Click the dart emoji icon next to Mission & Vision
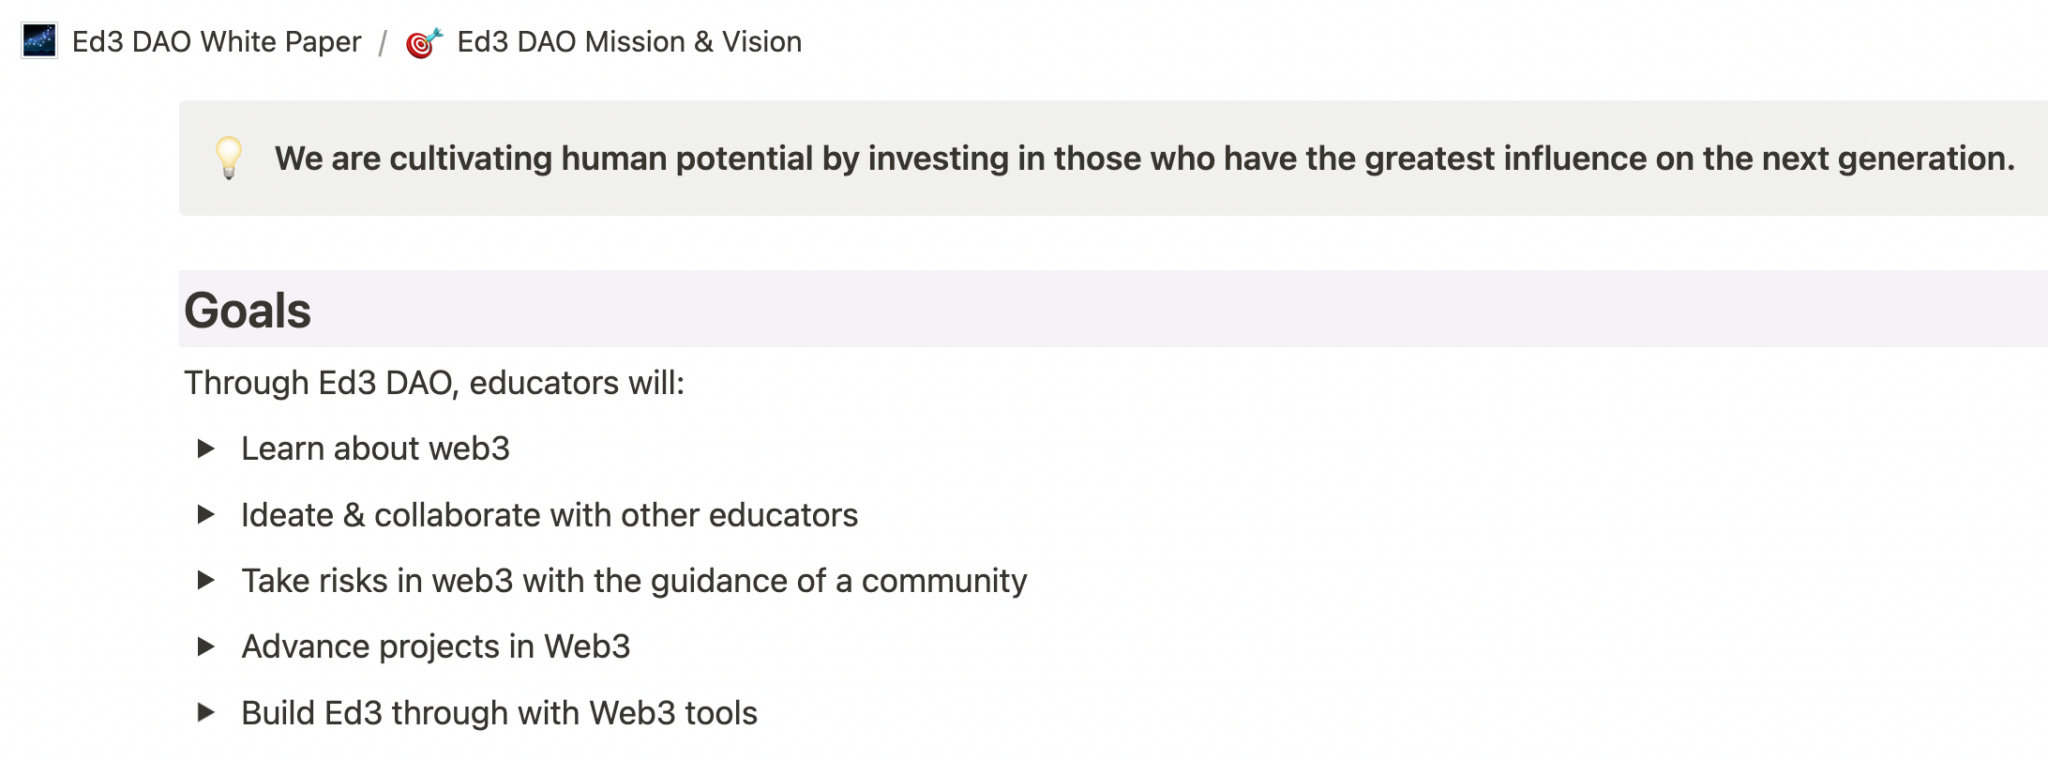This screenshot has width=2048, height=760. click(424, 41)
